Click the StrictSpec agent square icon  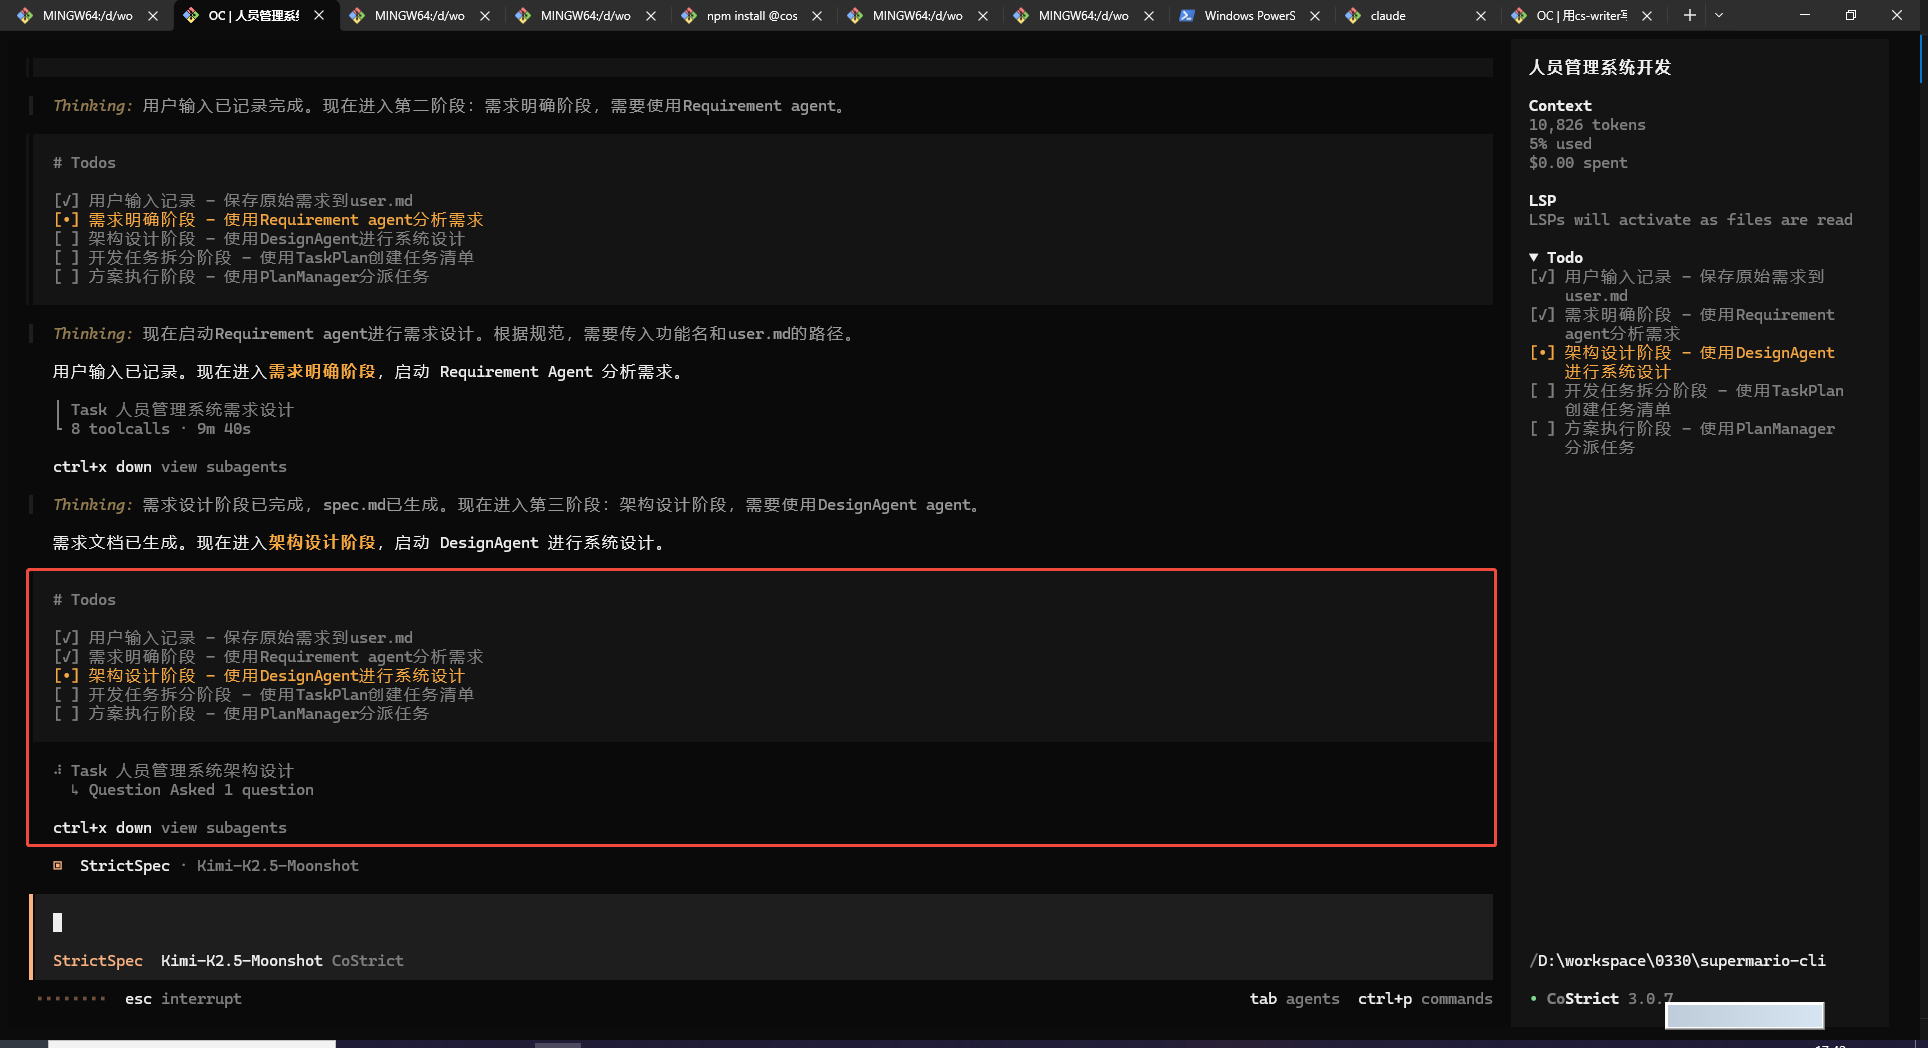(58, 866)
